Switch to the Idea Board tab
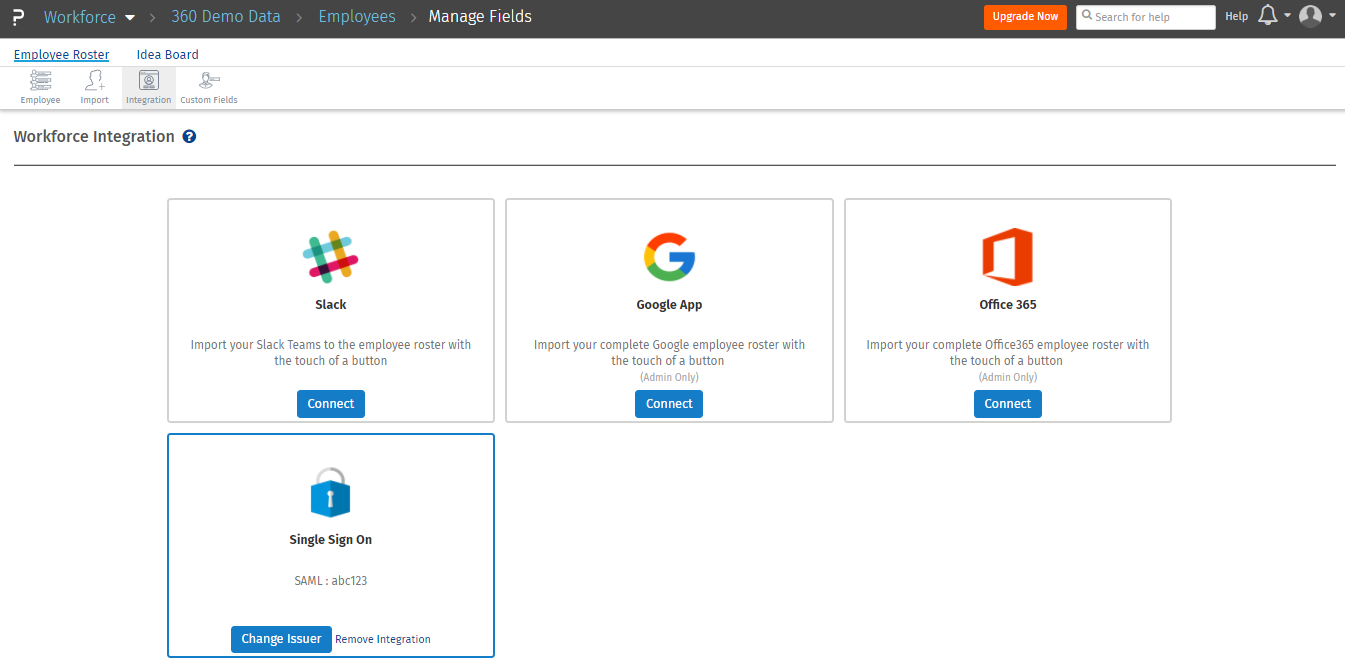Screen dimensions: 1345x664 [167, 55]
